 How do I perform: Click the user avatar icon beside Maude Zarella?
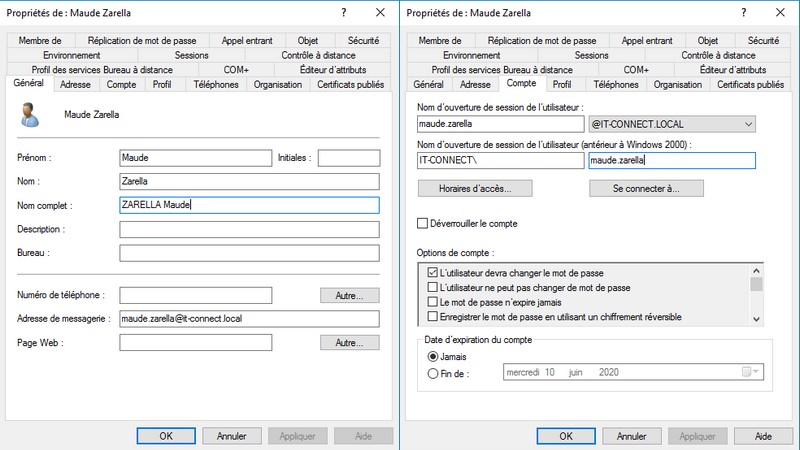click(x=30, y=114)
